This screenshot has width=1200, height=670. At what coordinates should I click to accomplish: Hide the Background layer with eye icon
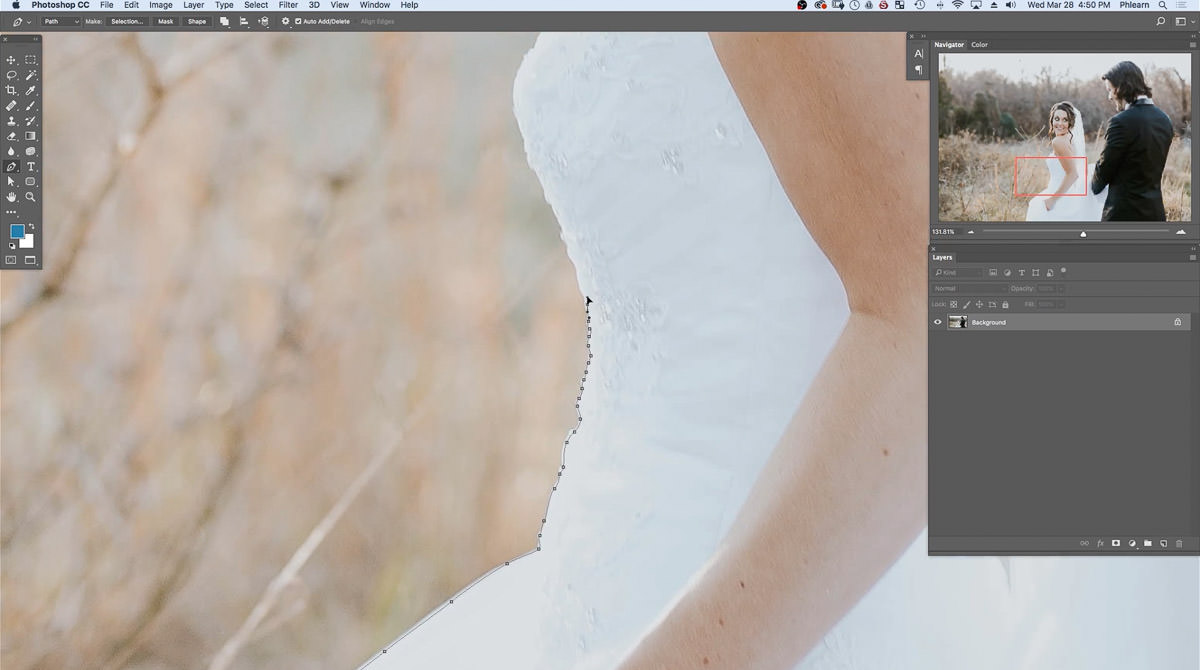coord(938,322)
